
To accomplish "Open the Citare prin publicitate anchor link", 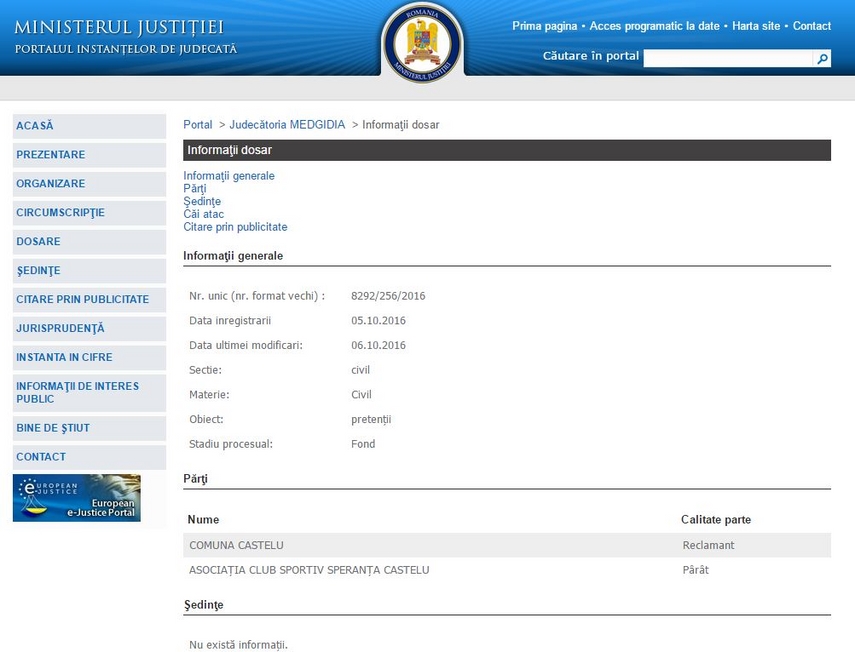I will click(x=235, y=227).
